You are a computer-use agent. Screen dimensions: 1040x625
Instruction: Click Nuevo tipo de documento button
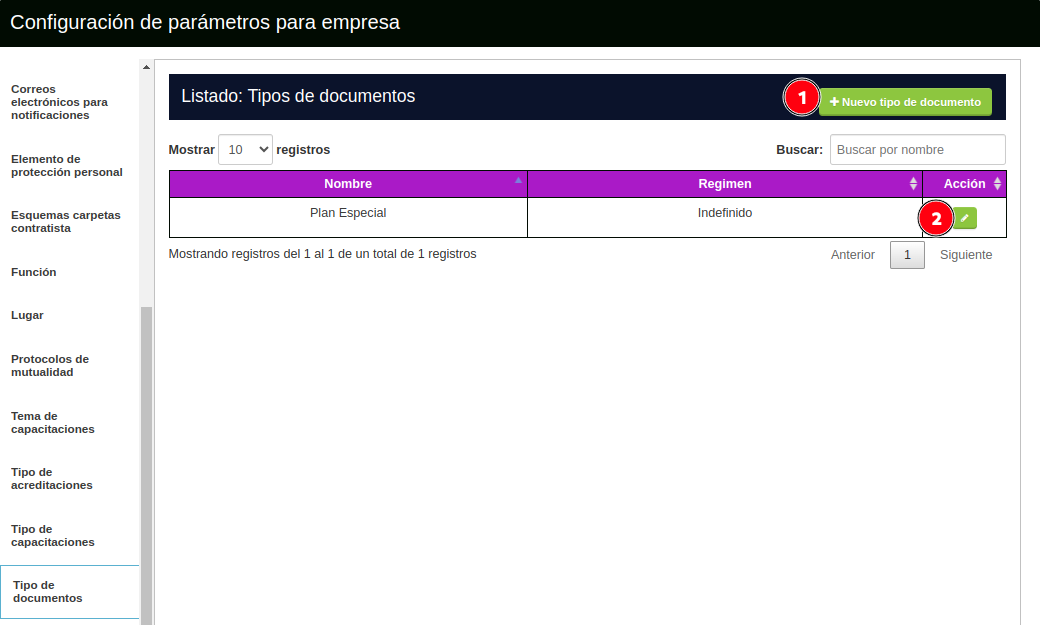(905, 102)
